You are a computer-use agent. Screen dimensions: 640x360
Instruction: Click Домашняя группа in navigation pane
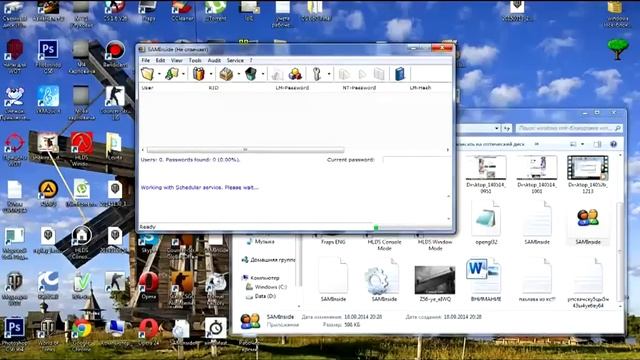(272, 260)
